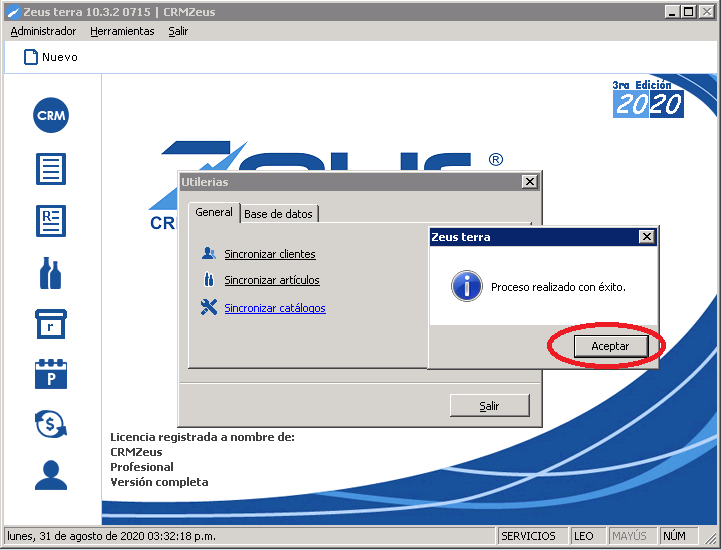Open the user profile sidebar icon
The image size is (721, 550).
click(x=51, y=475)
